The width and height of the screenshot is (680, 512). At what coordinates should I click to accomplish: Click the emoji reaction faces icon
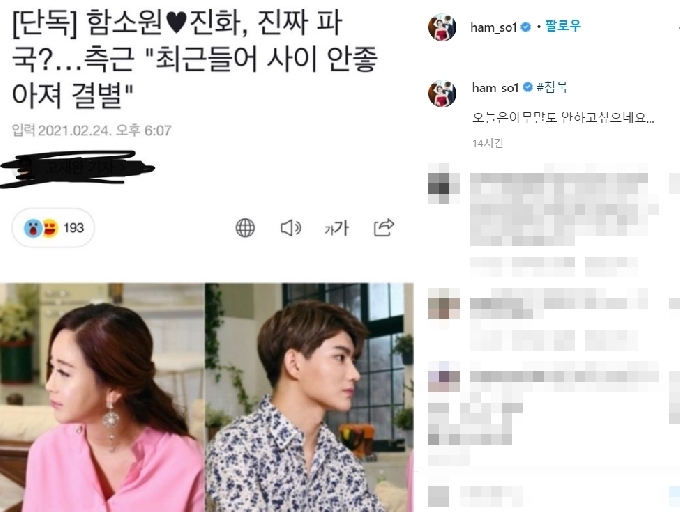(x=41, y=228)
